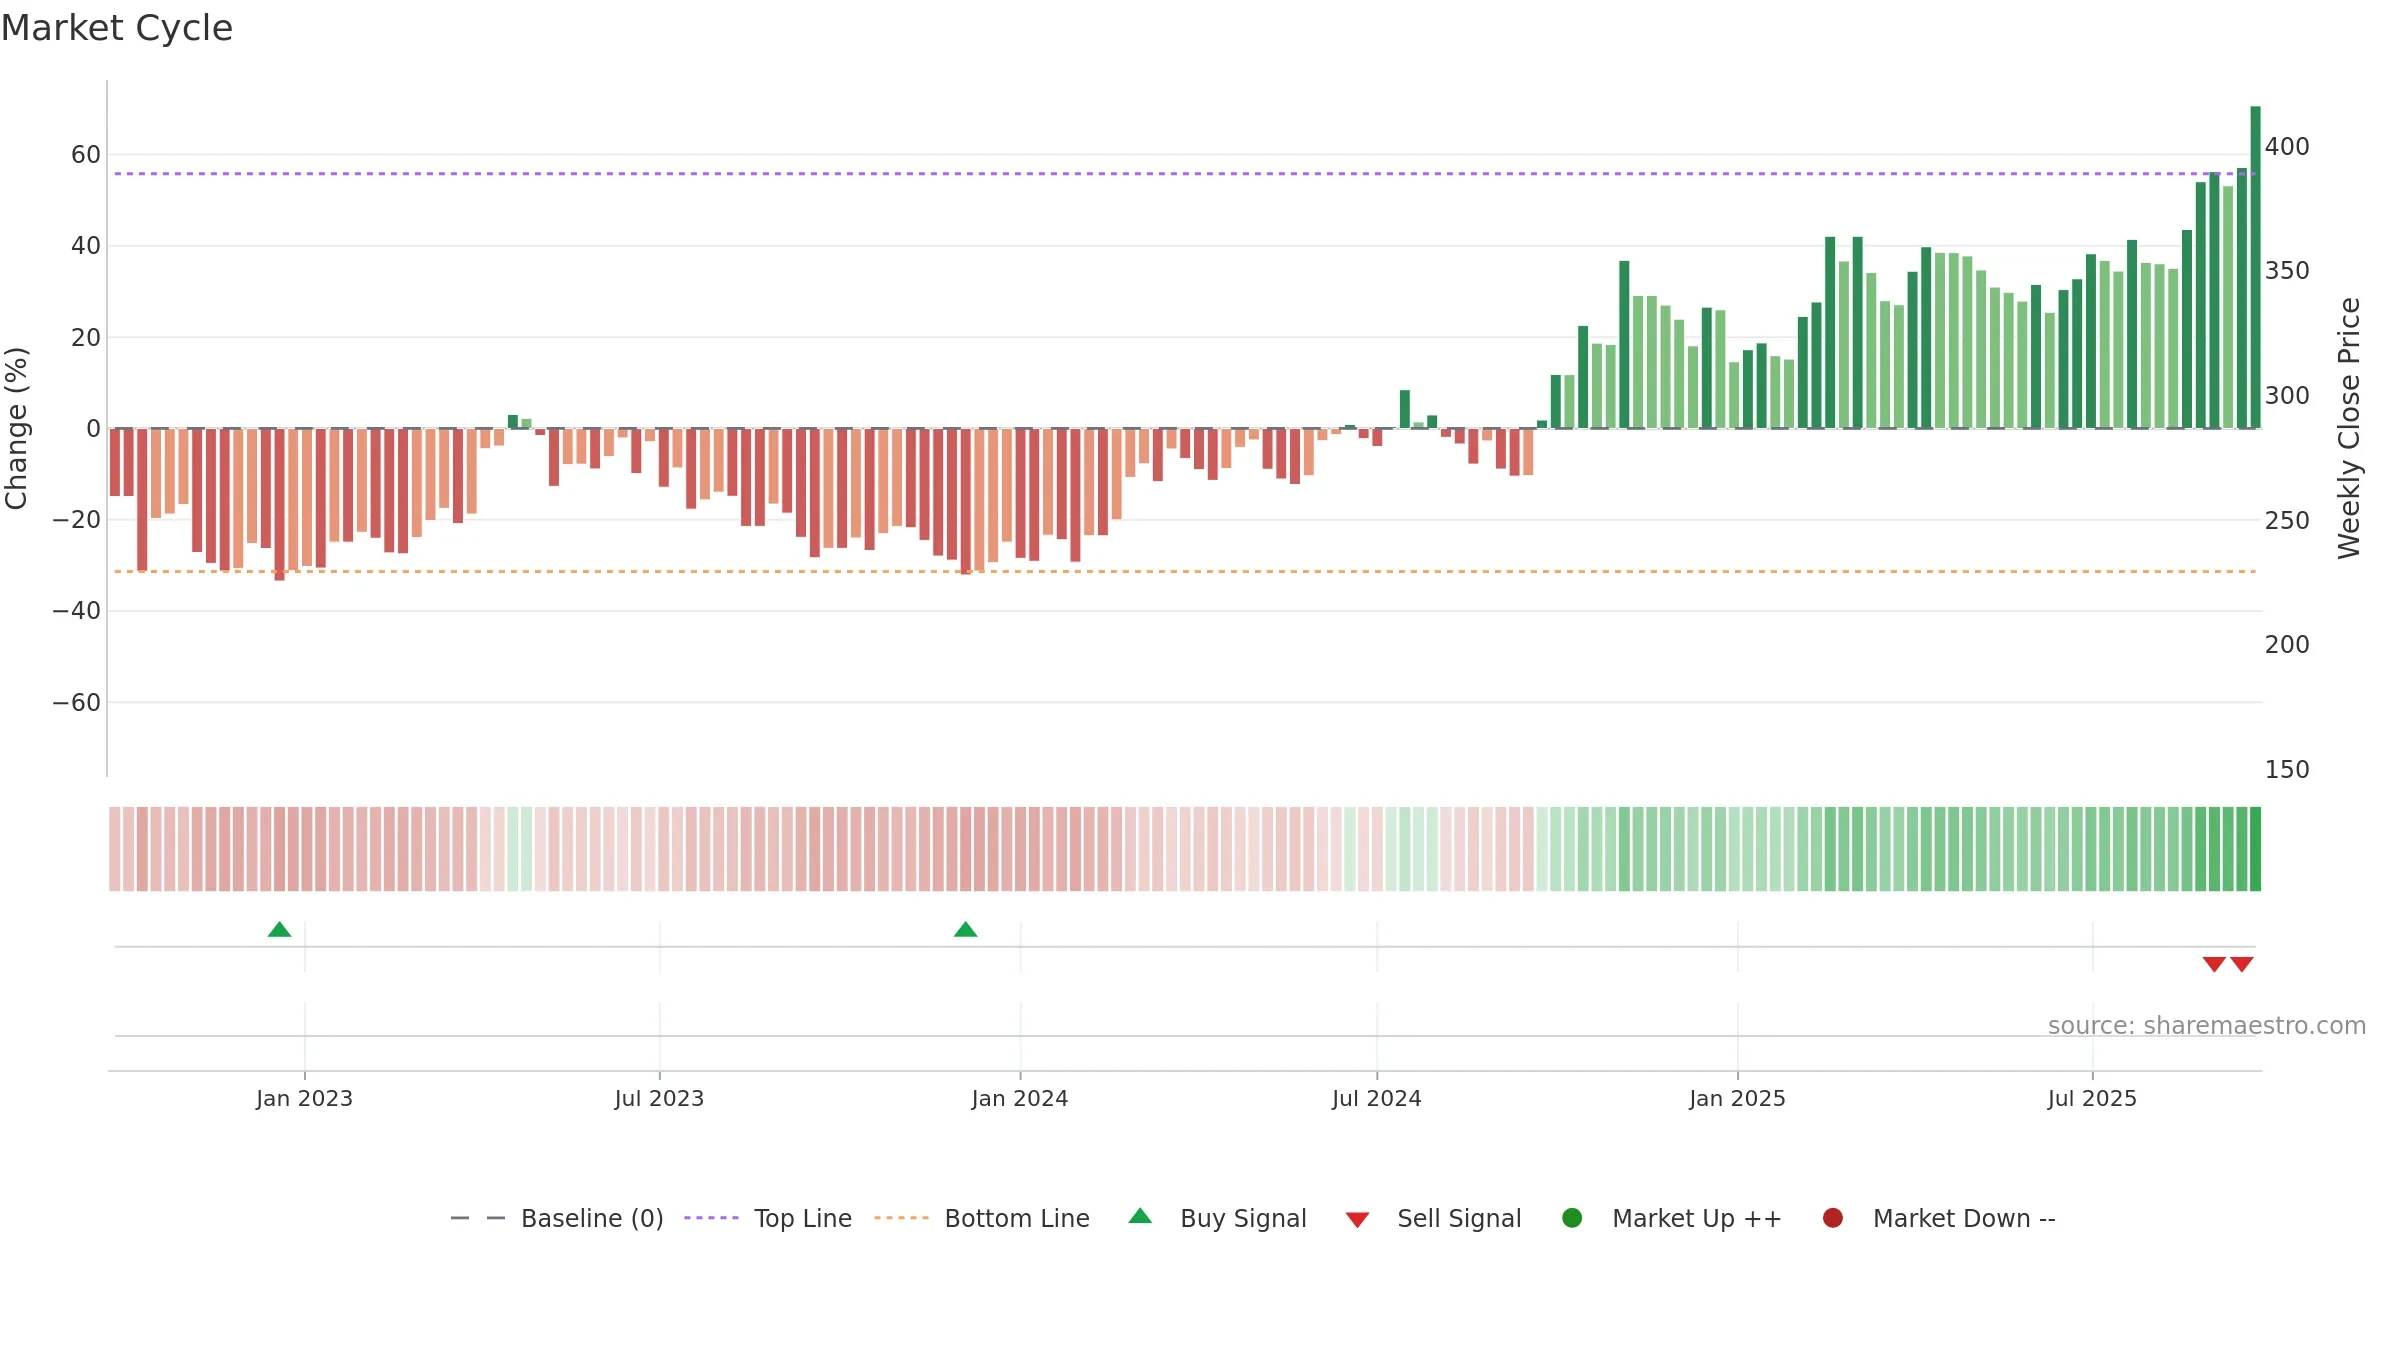Select the last red sell signal marker
This screenshot has height=1350, width=2400.
click(2242, 964)
